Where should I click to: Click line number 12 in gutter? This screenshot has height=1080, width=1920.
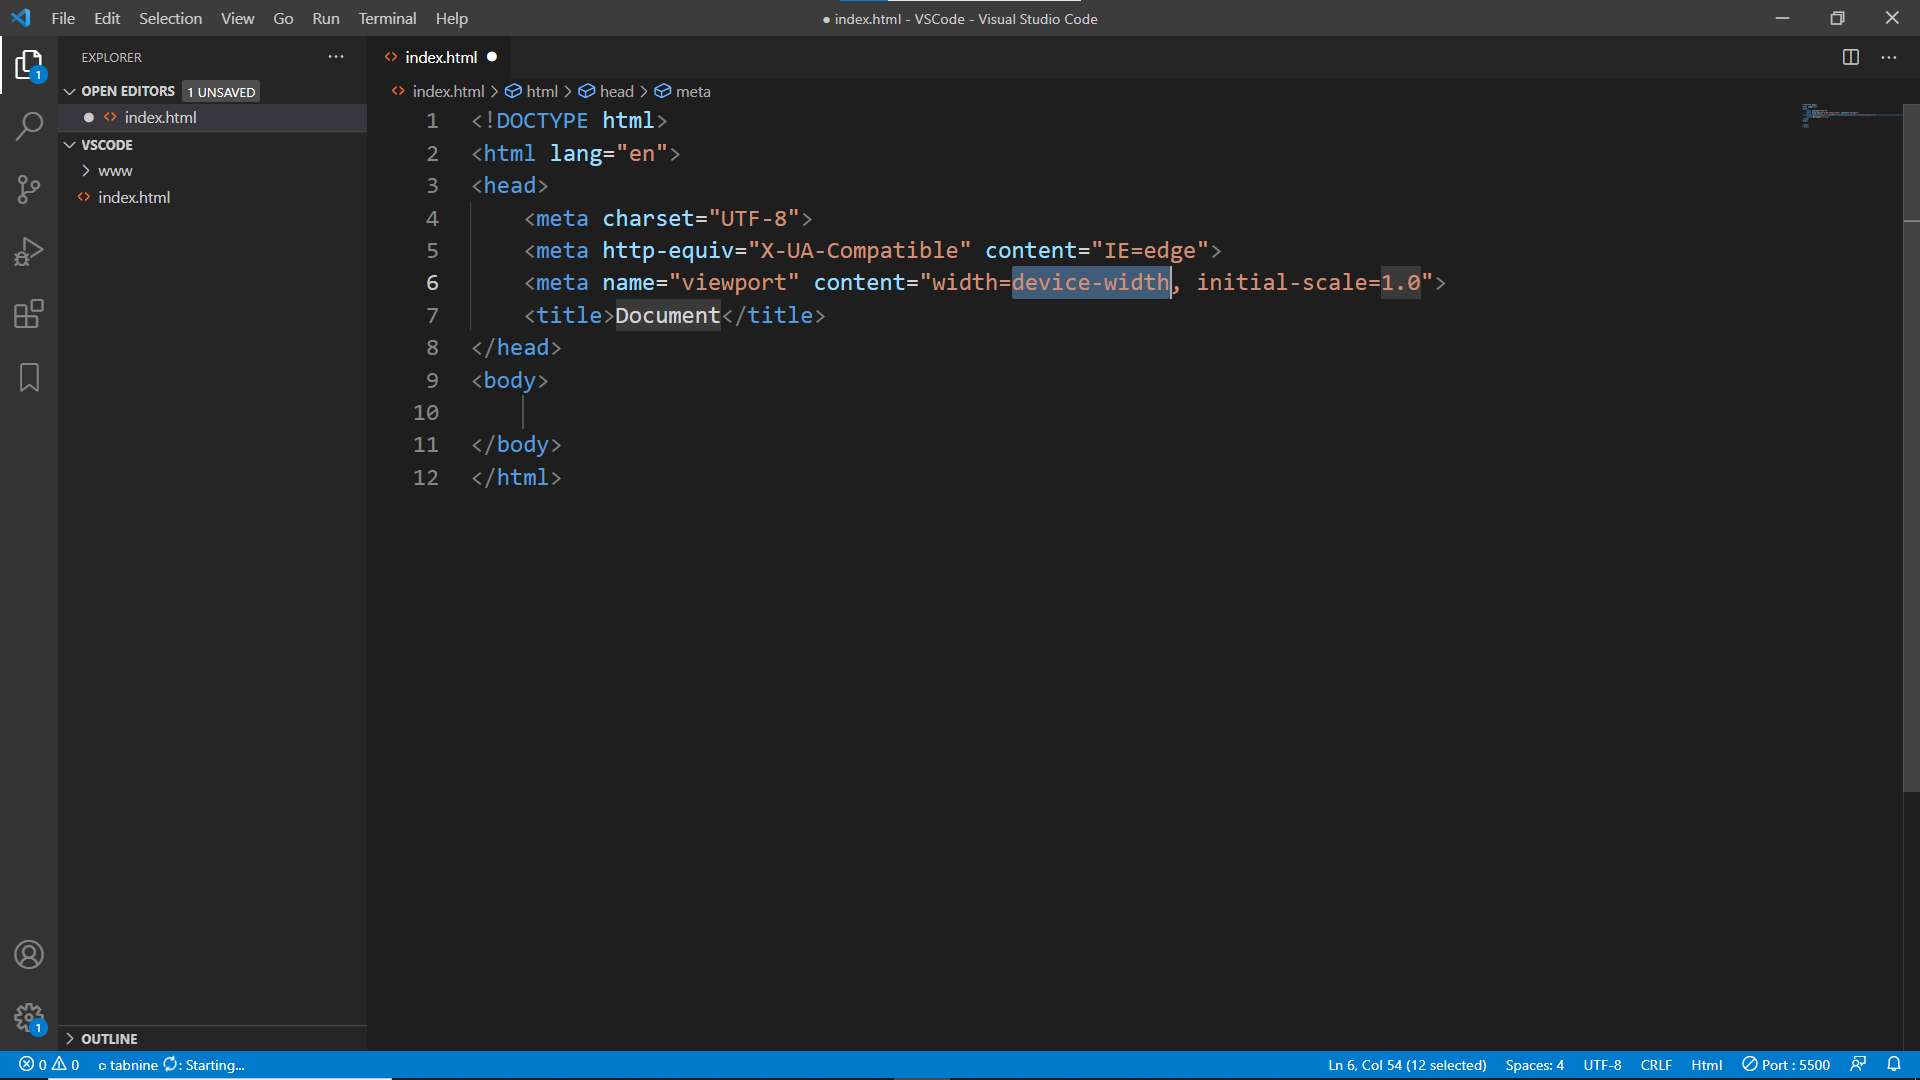pyautogui.click(x=426, y=478)
